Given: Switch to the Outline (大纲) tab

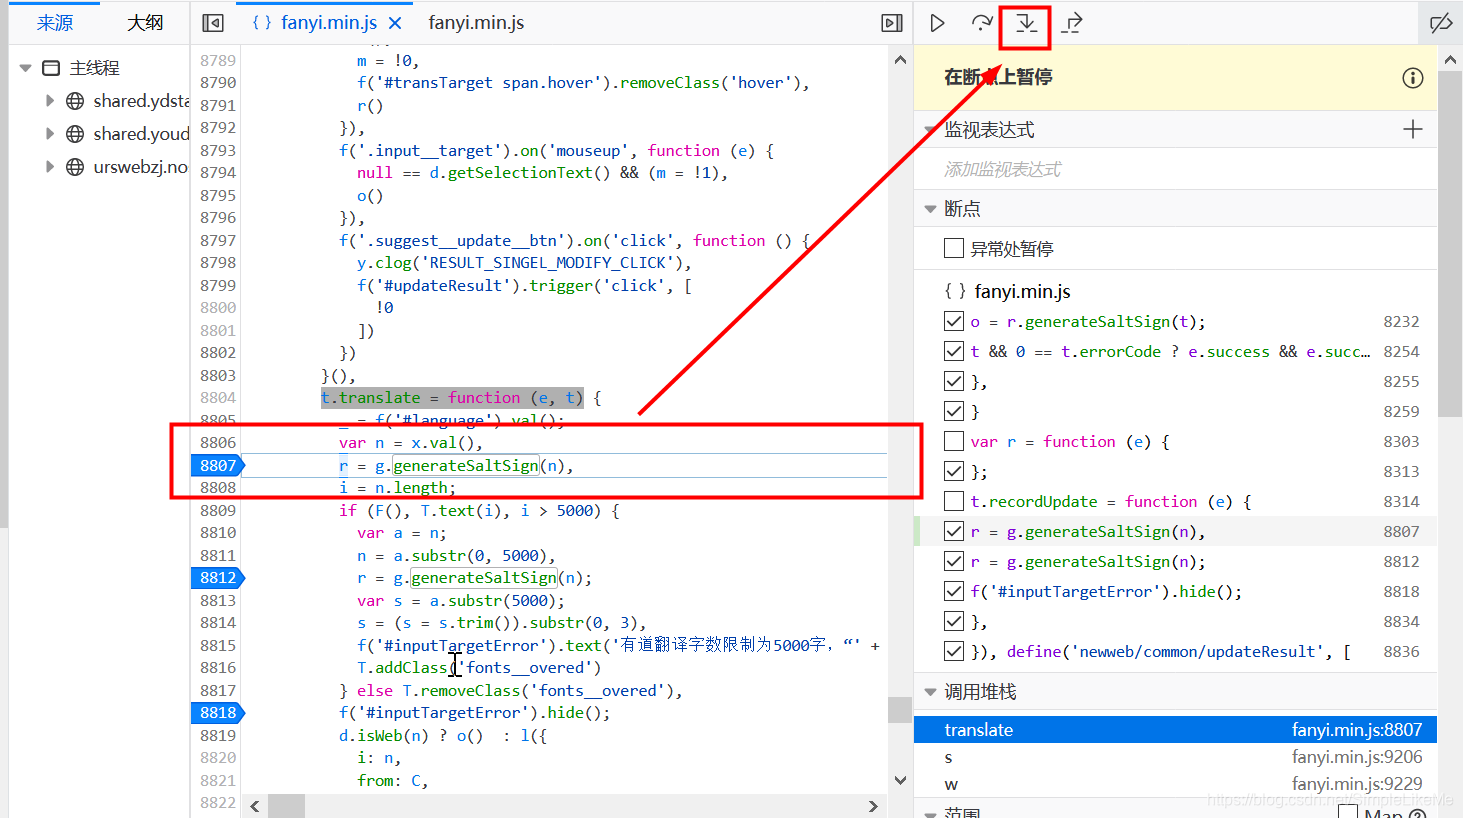Looking at the screenshot, I should [x=145, y=23].
